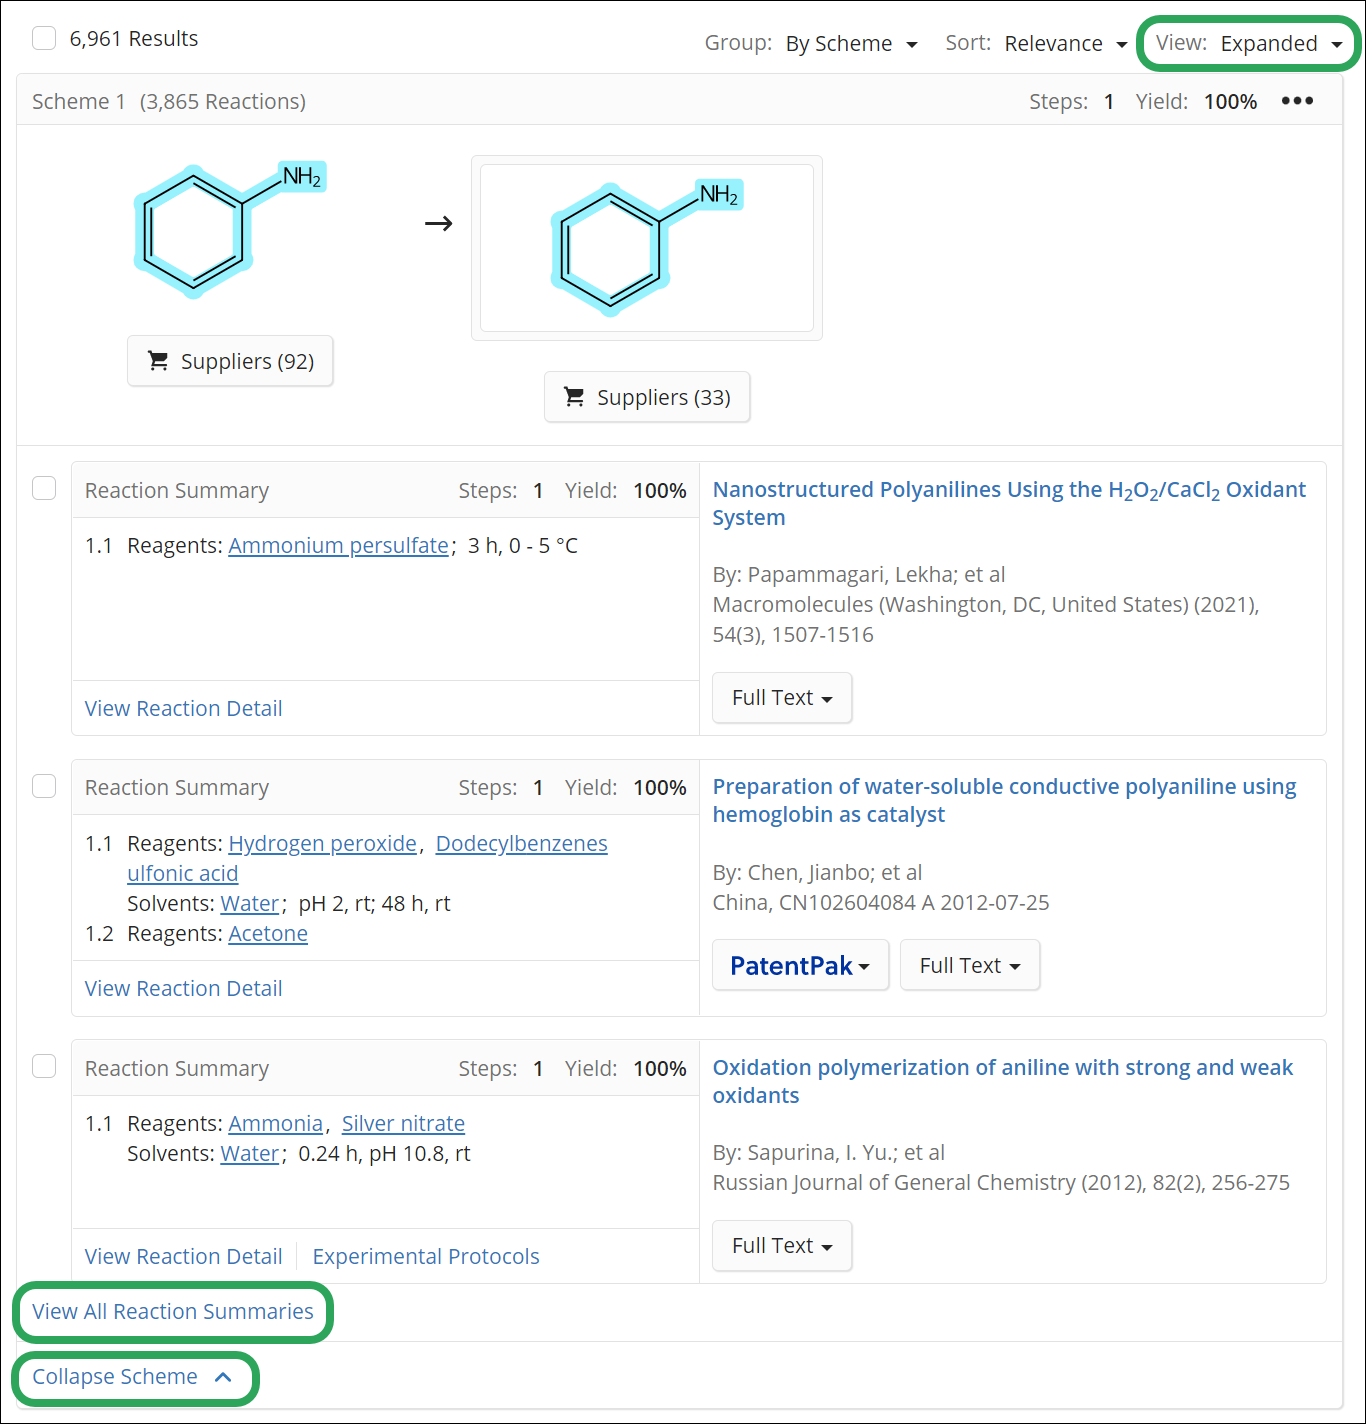
Task: Open the Sort Relevance dropdown
Action: pos(1065,44)
